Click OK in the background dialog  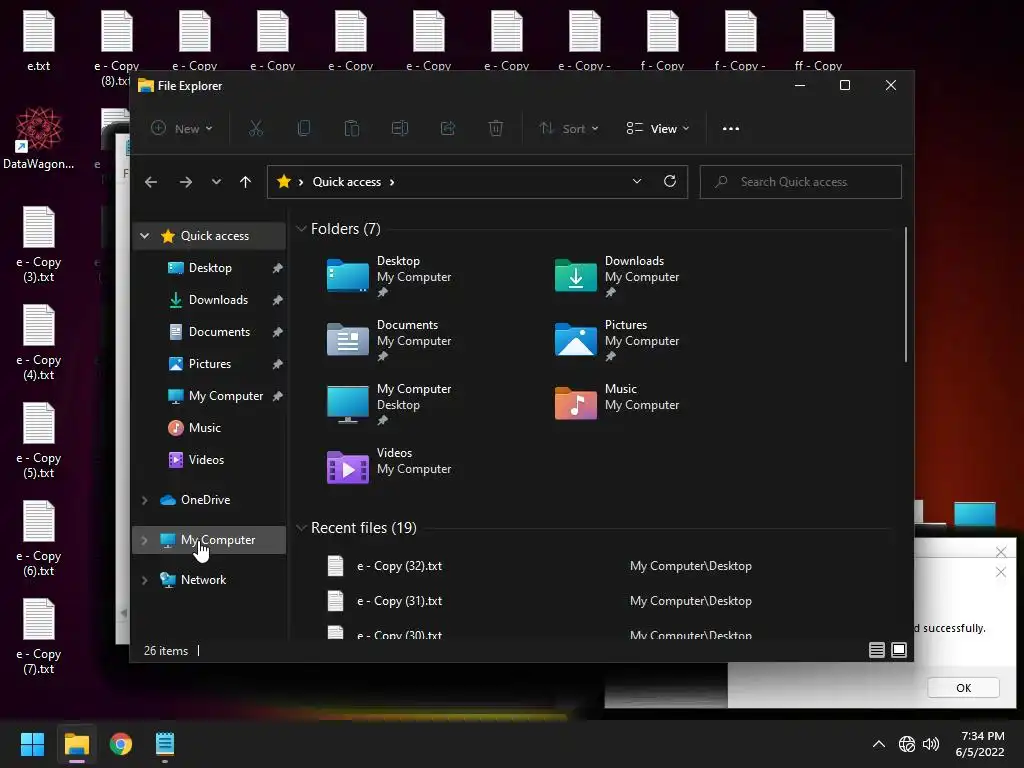pyautogui.click(x=963, y=688)
